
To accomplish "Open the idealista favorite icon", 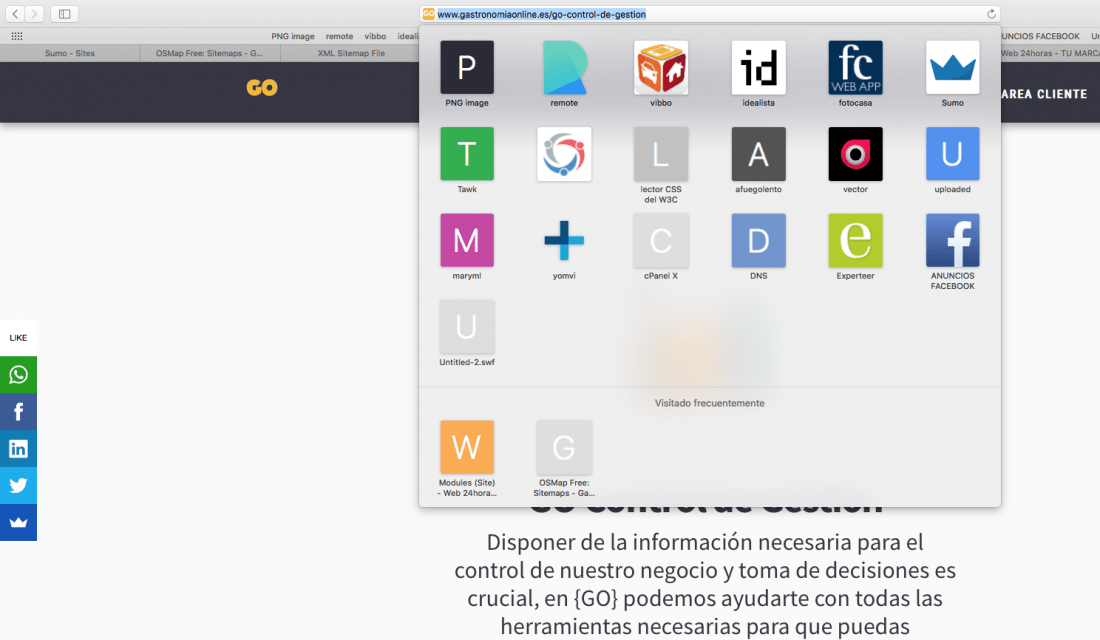I will pos(758,67).
